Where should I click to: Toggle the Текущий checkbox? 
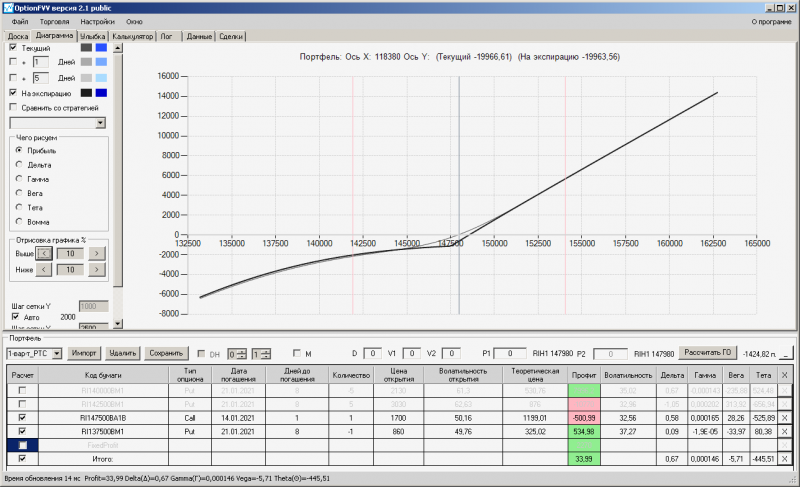click(13, 47)
